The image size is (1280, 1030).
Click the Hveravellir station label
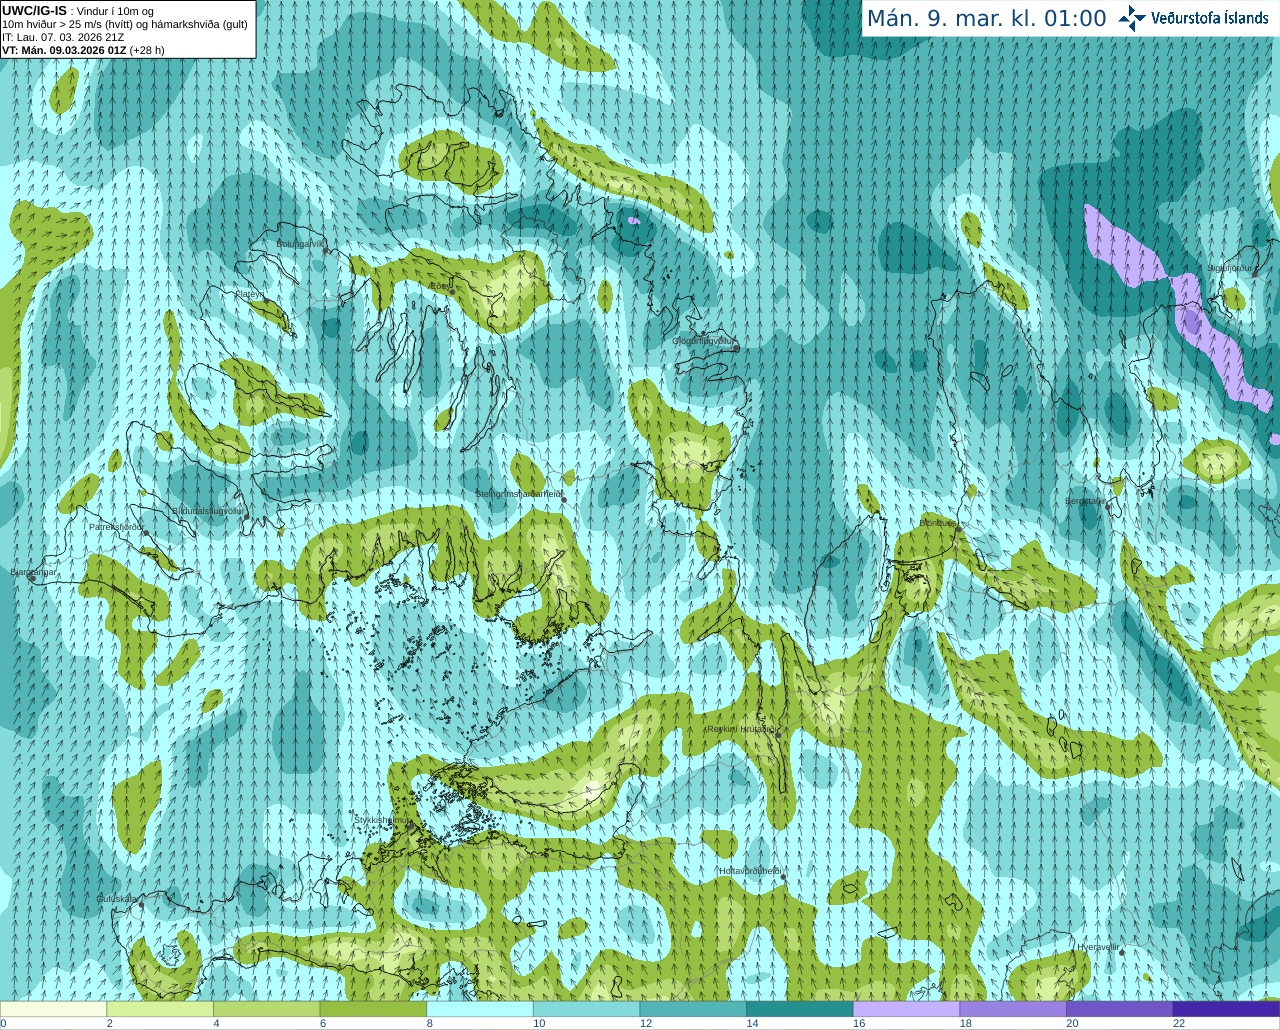coord(1098,946)
